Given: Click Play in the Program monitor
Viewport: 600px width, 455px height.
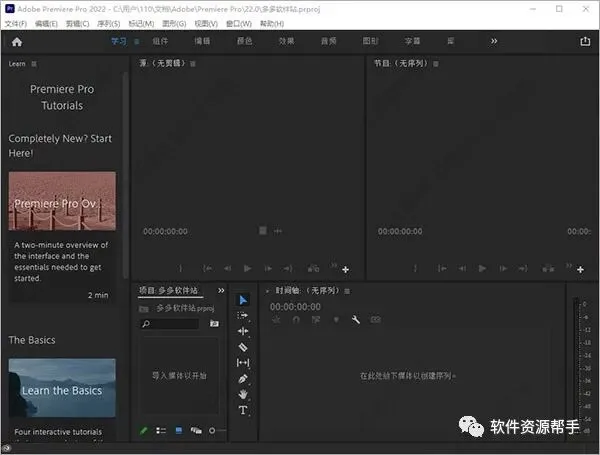Looking at the screenshot, I should coord(482,269).
